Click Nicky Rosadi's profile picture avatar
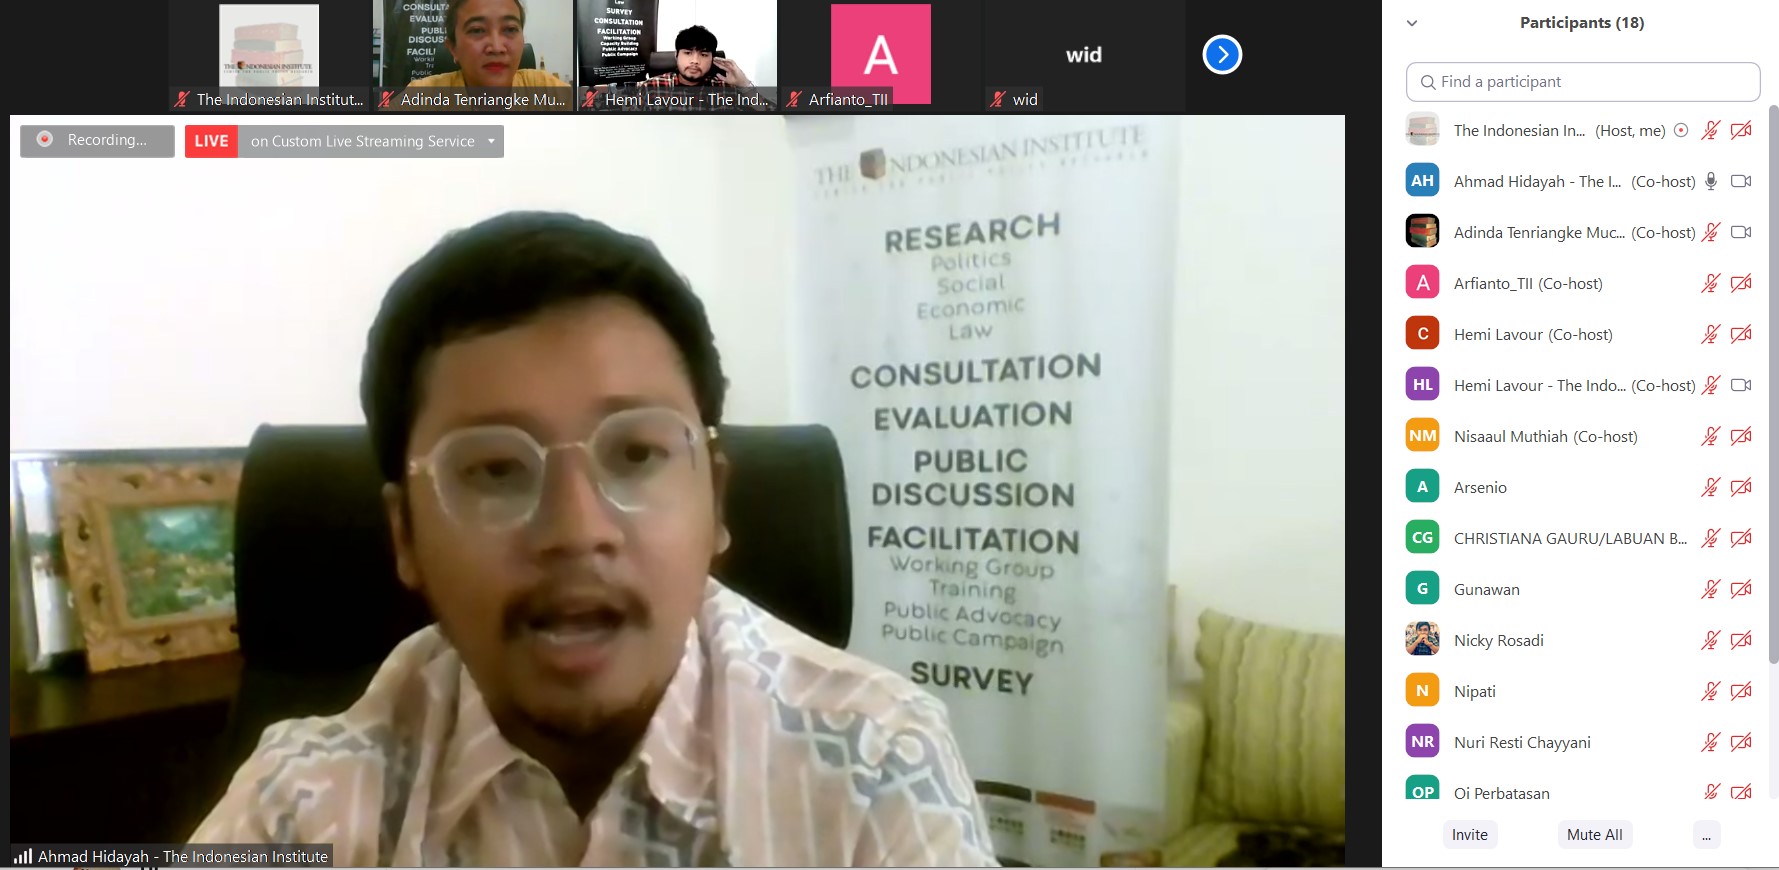This screenshot has height=870, width=1779. pos(1422,640)
